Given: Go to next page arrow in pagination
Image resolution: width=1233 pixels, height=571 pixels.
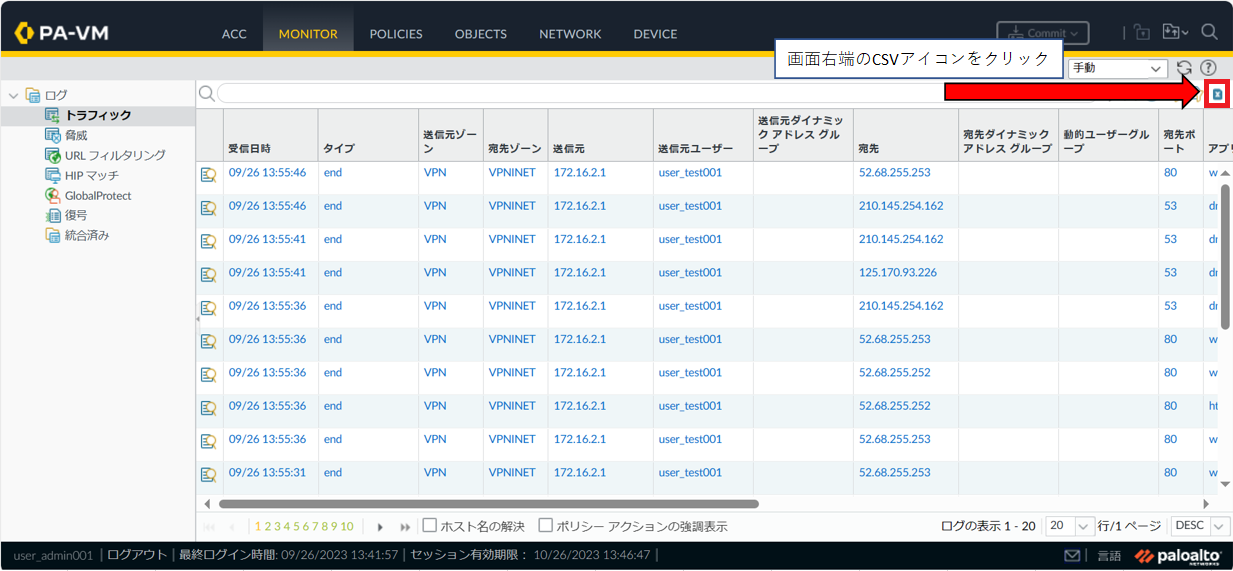Looking at the screenshot, I should [x=380, y=527].
